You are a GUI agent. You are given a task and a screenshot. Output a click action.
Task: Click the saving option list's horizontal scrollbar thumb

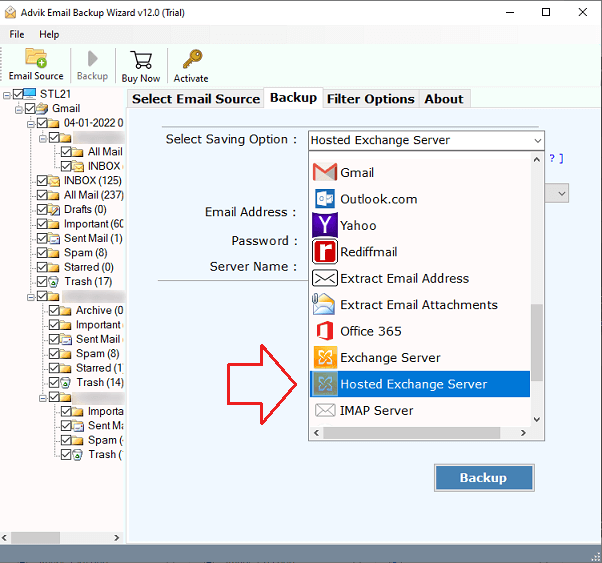coord(412,433)
